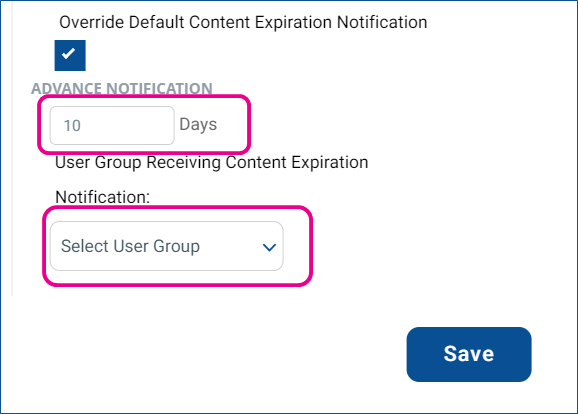Viewport: 578px width, 414px height.
Task: Click the white checkmark icon
Action: 69,54
